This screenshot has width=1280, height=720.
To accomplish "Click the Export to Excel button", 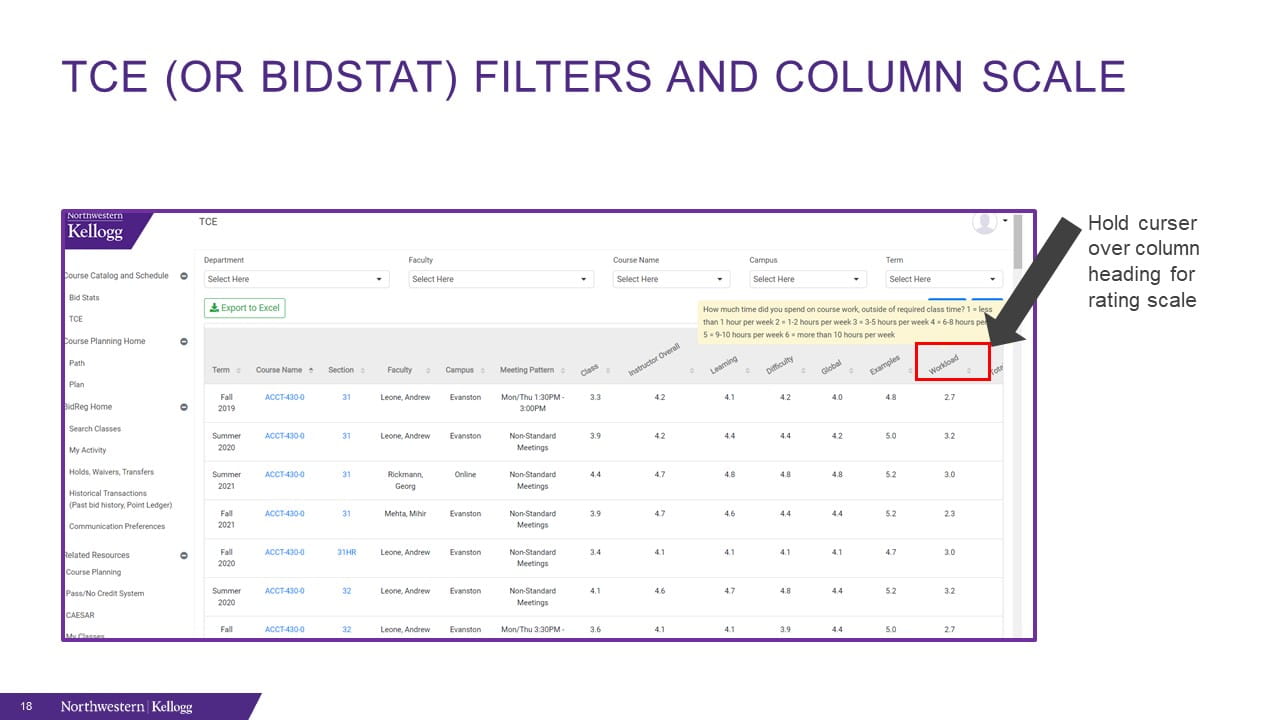I will 245,308.
